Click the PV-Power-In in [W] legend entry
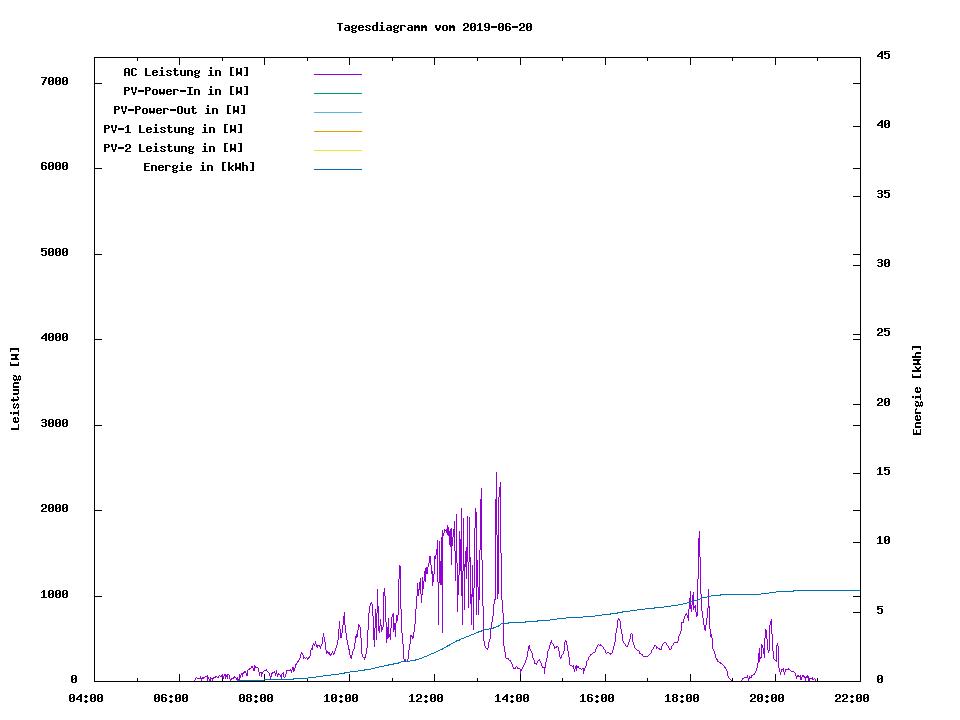Viewport: 960px width, 720px height. [x=193, y=91]
